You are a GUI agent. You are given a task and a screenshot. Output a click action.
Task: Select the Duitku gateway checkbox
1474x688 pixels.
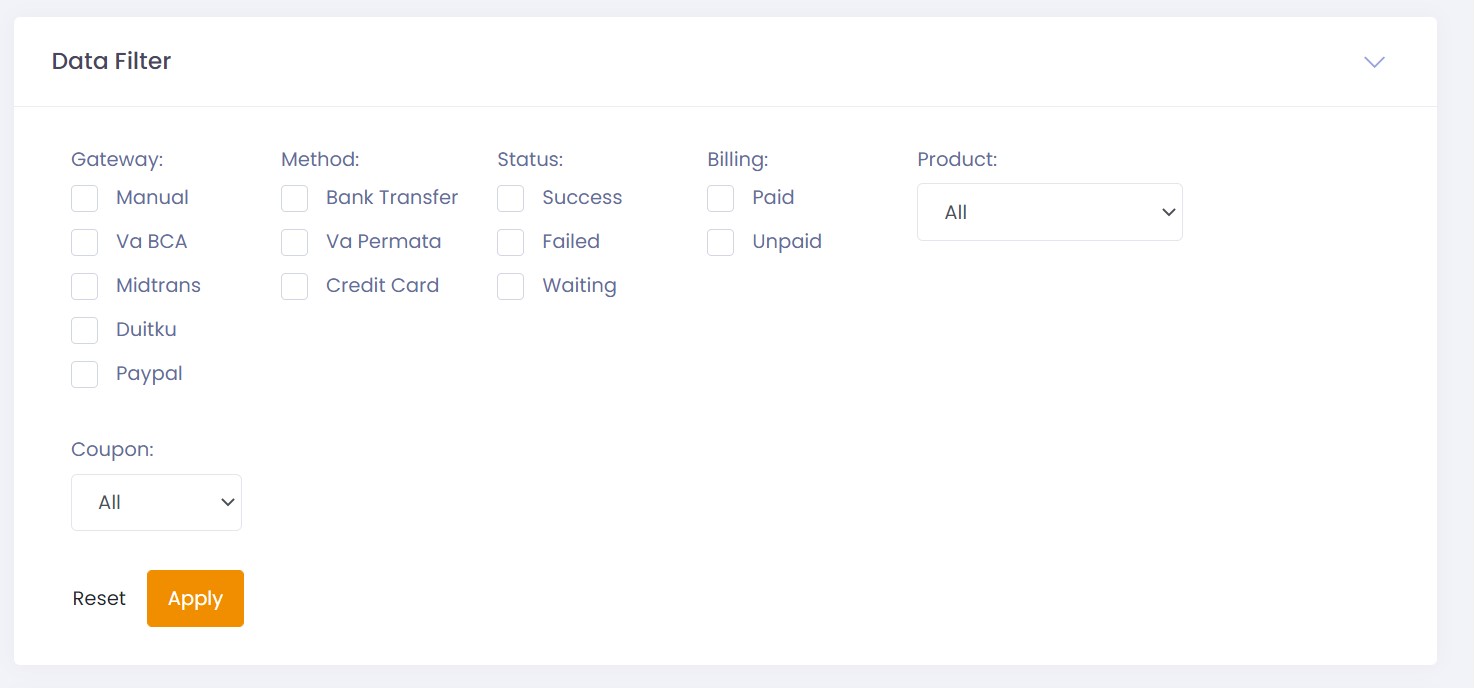(x=85, y=330)
